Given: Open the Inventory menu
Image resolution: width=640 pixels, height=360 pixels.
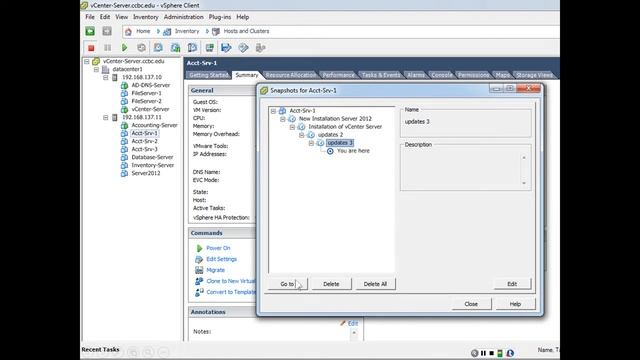Looking at the screenshot, I should click(146, 17).
